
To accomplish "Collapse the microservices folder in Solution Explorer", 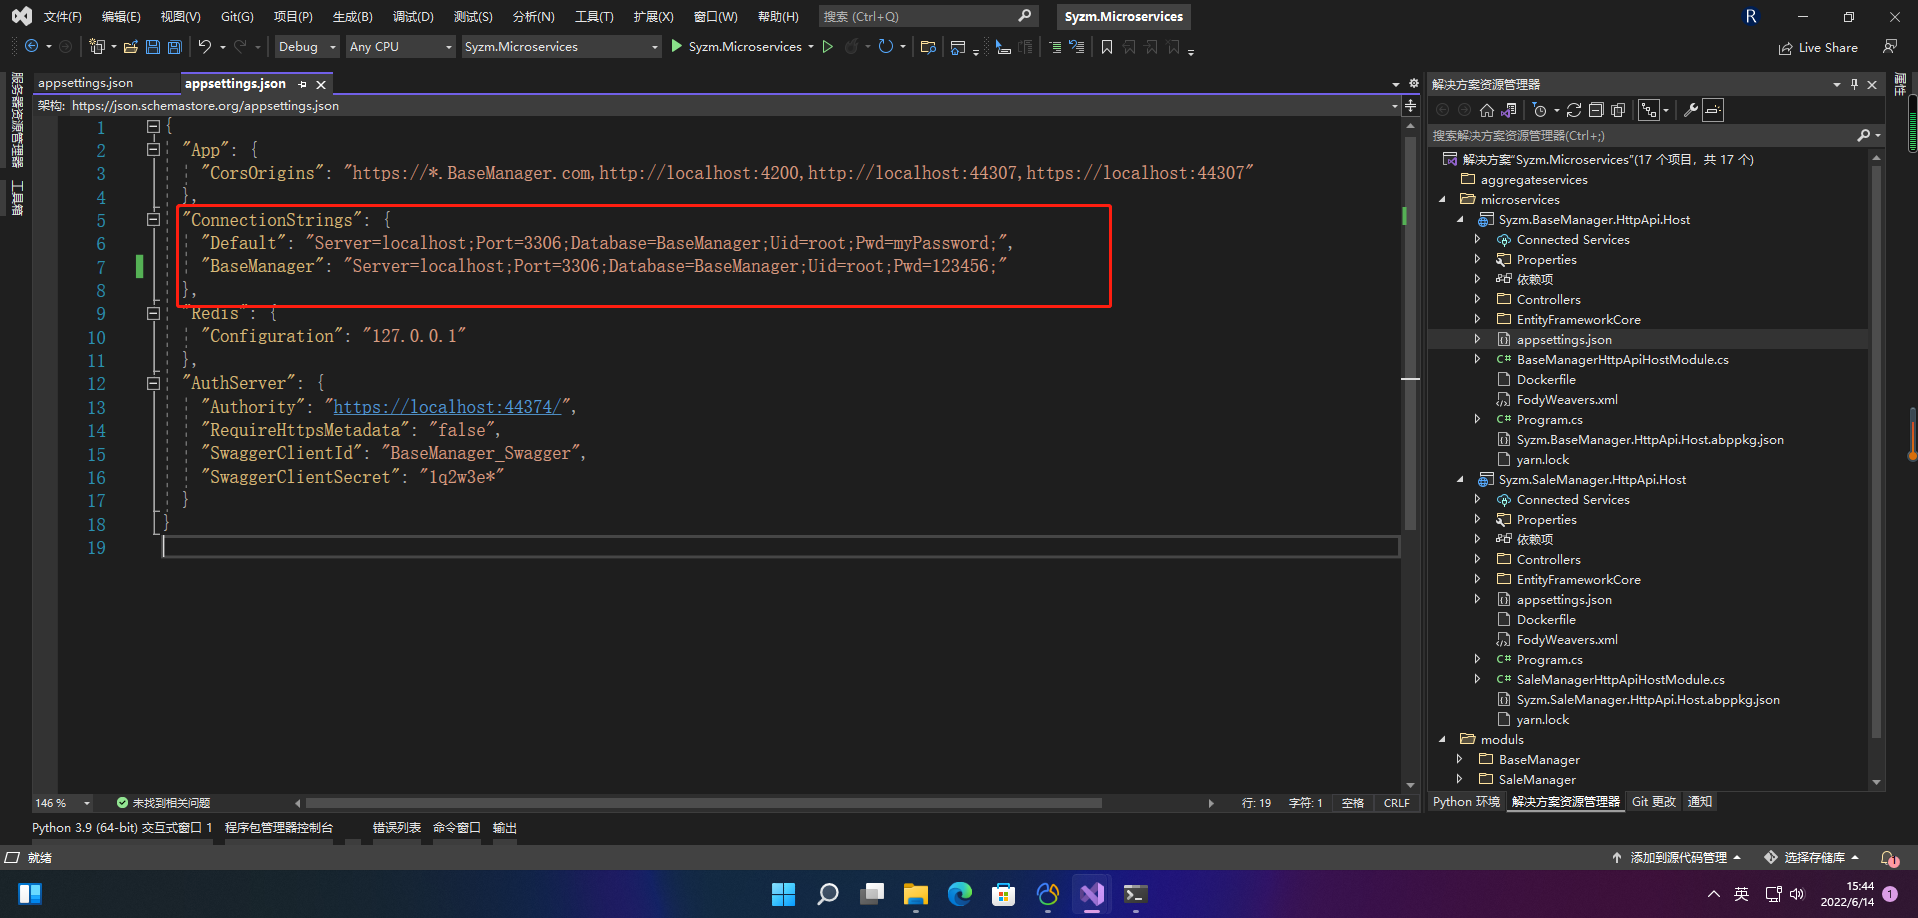I will coord(1442,200).
